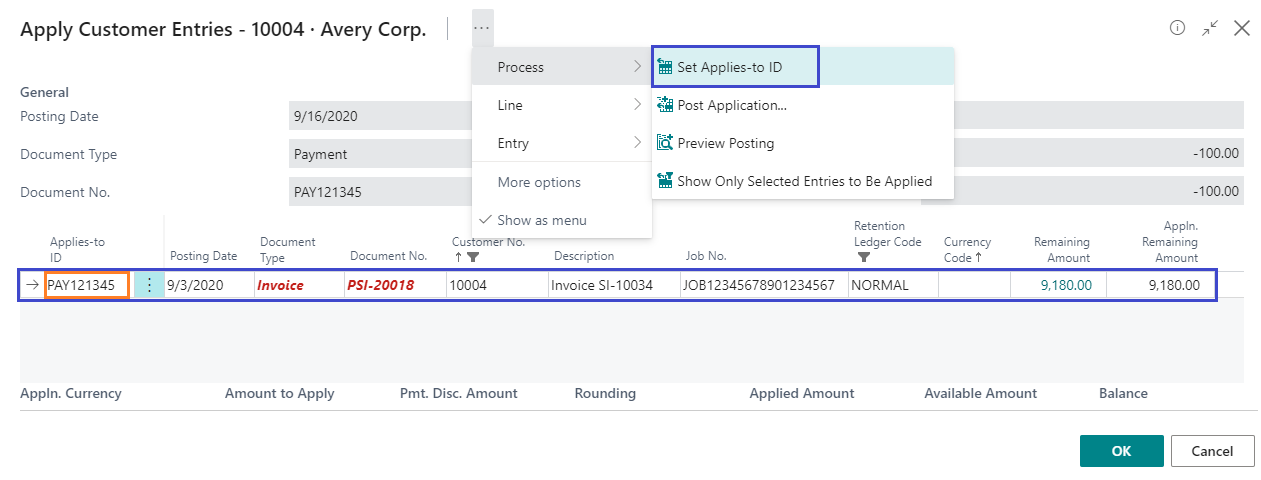
Task: Expand the Line submenu
Action: (x=561, y=105)
